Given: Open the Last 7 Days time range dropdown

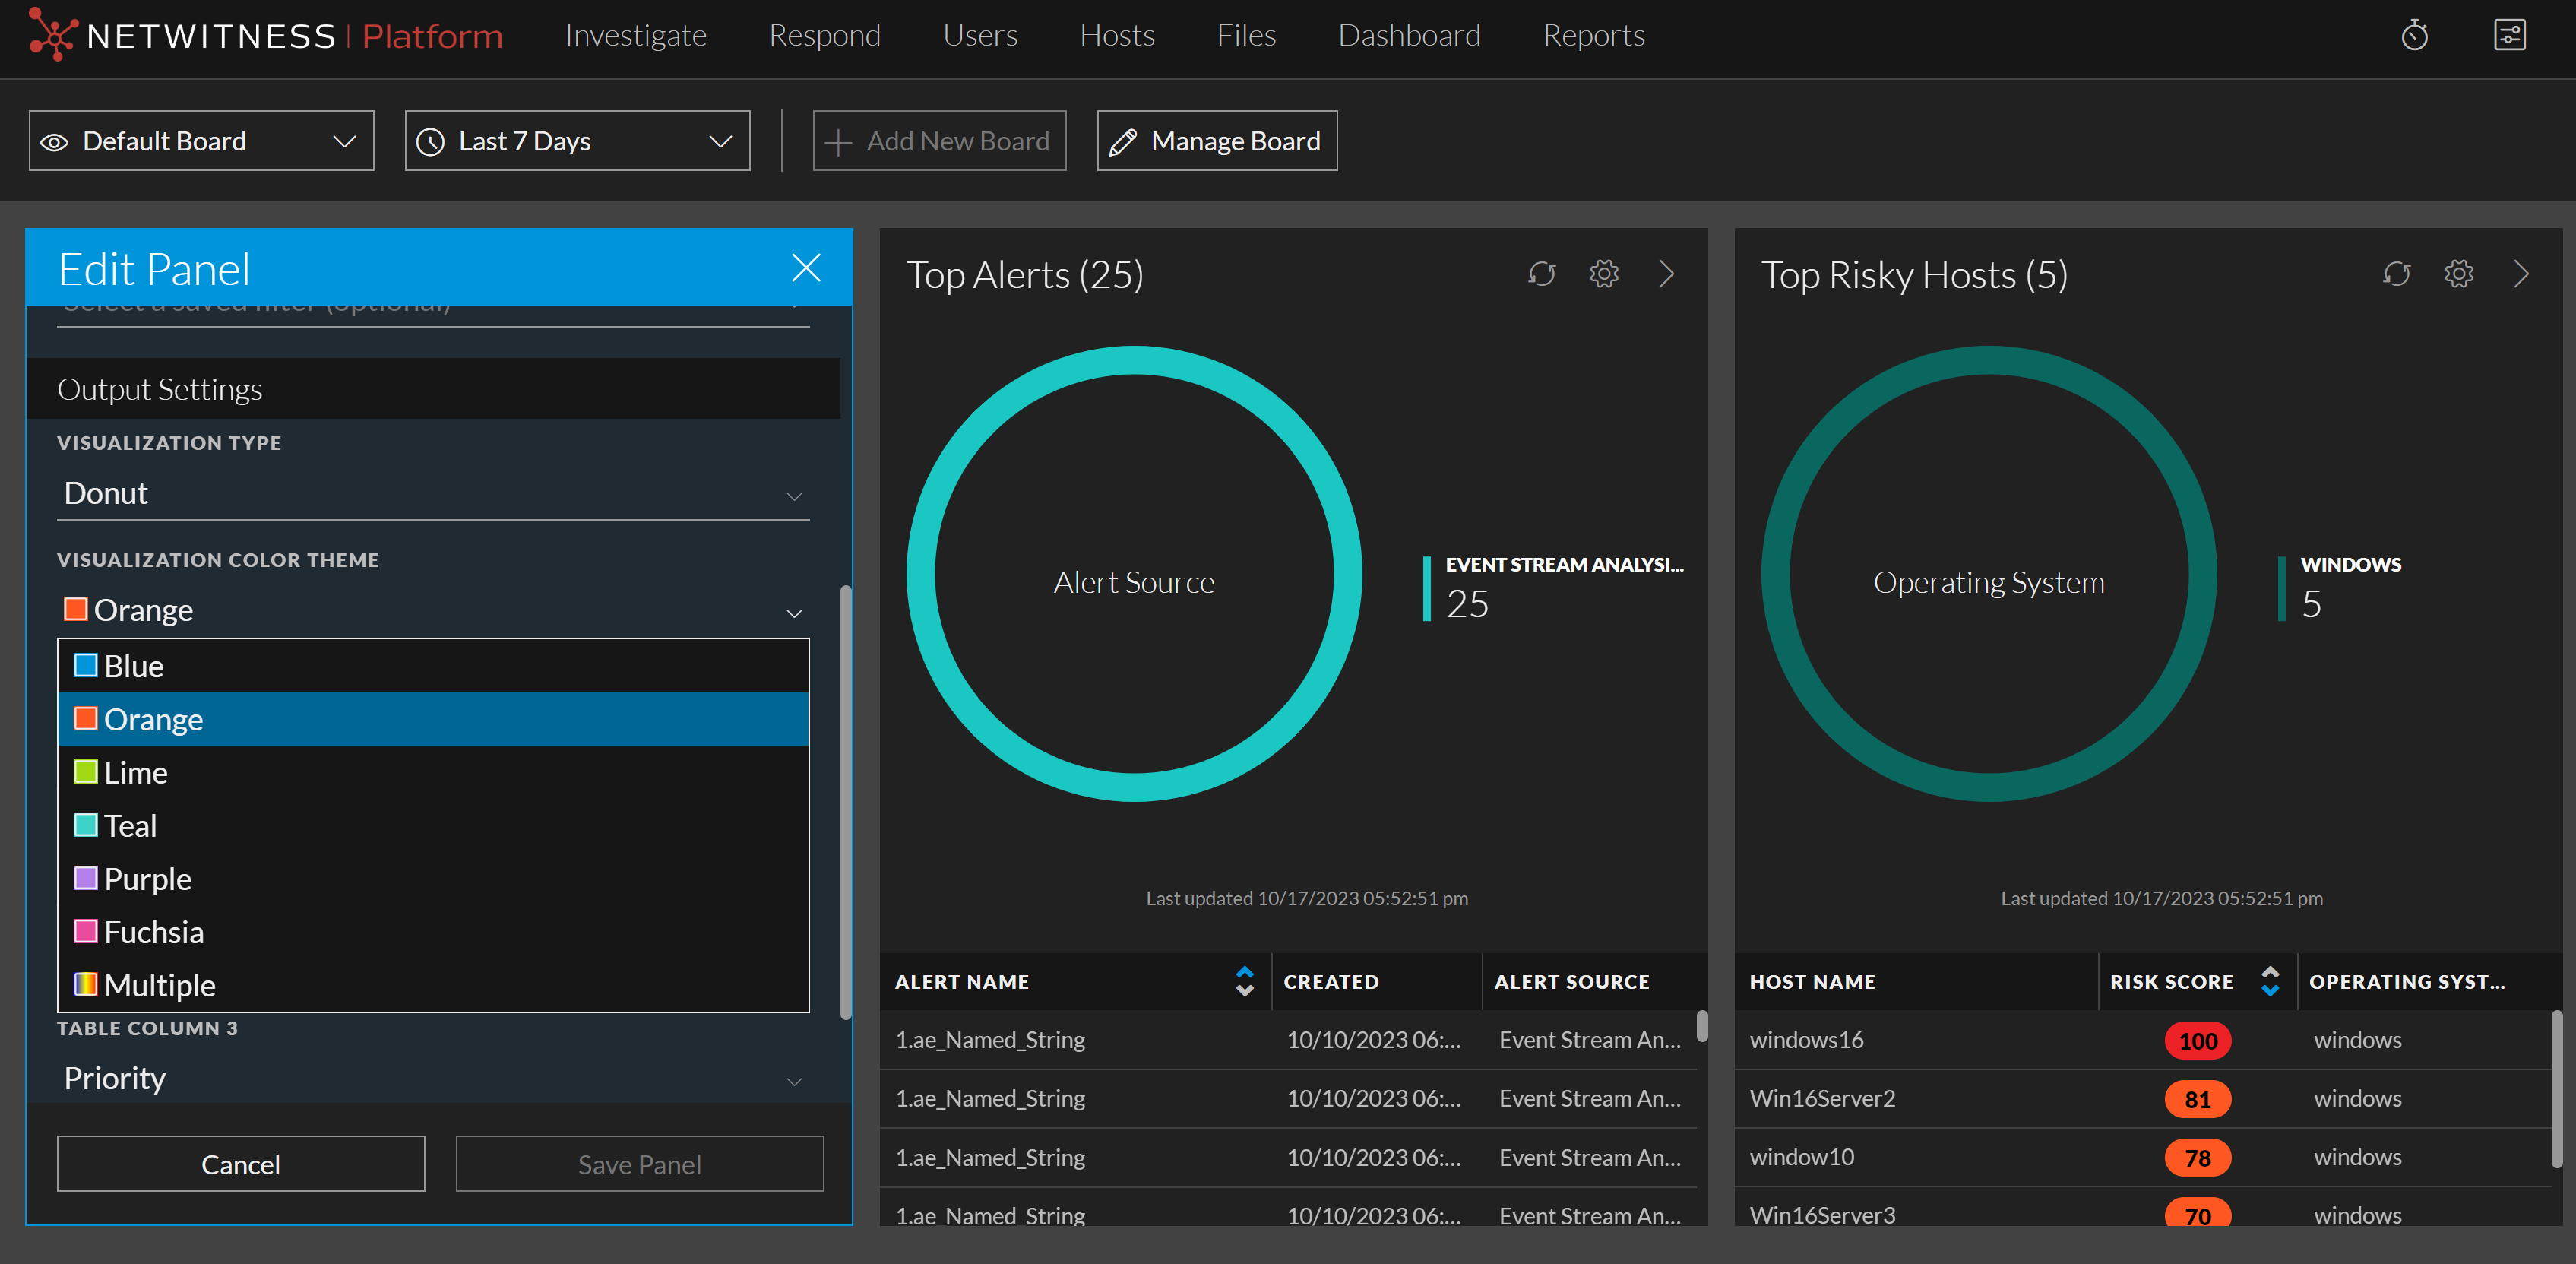Looking at the screenshot, I should point(577,141).
